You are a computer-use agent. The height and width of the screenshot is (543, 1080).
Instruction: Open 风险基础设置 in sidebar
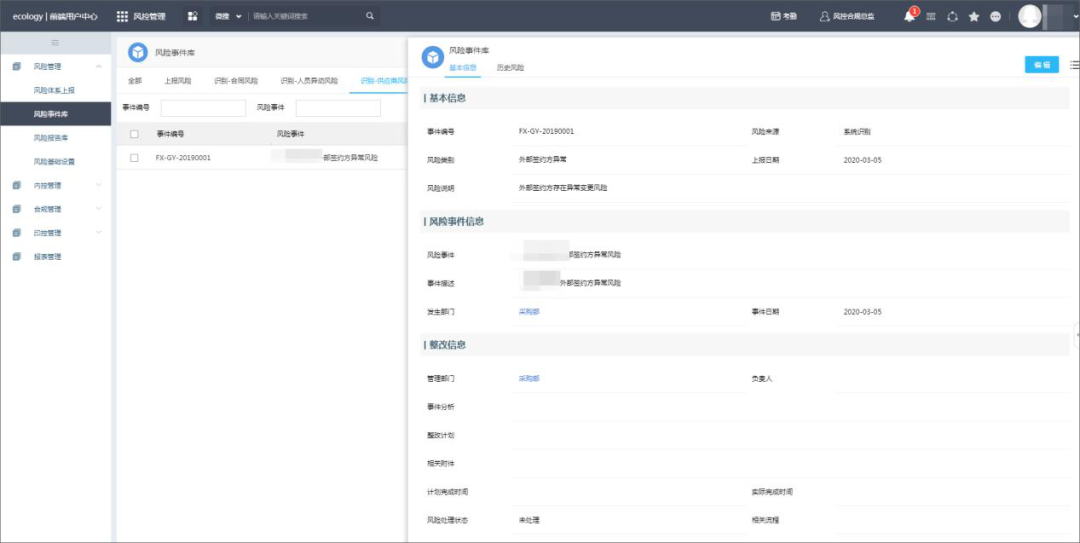point(54,162)
